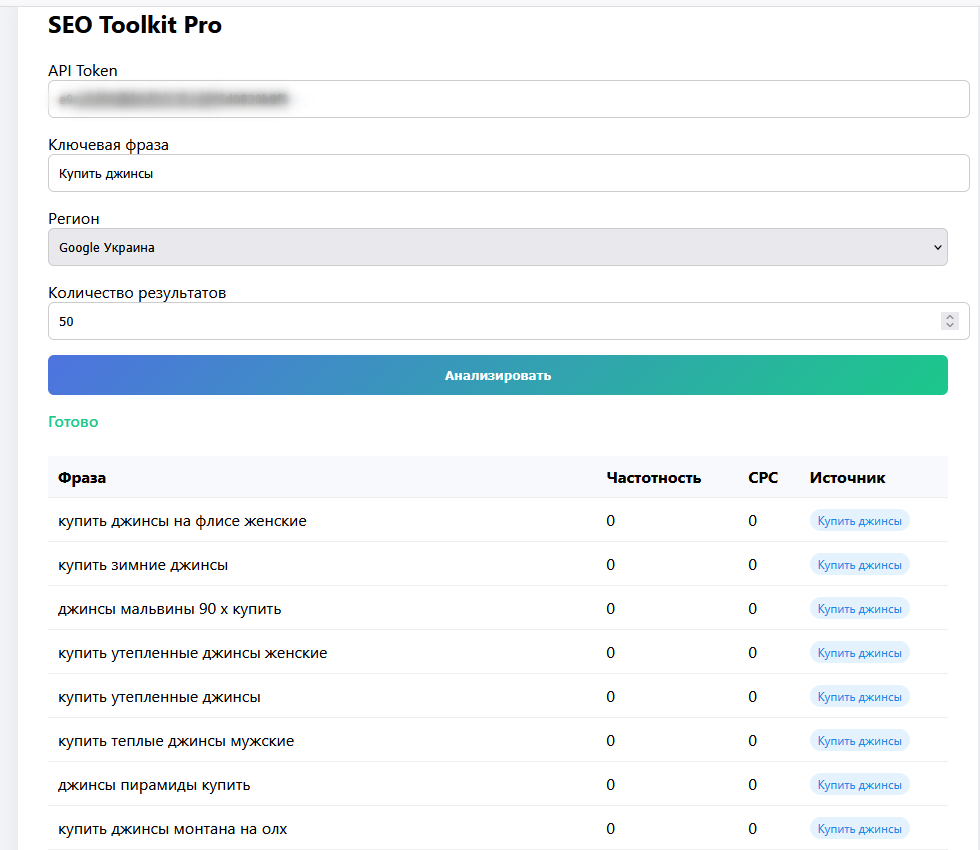
Task: Select the CPC column header
Action: pos(762,478)
